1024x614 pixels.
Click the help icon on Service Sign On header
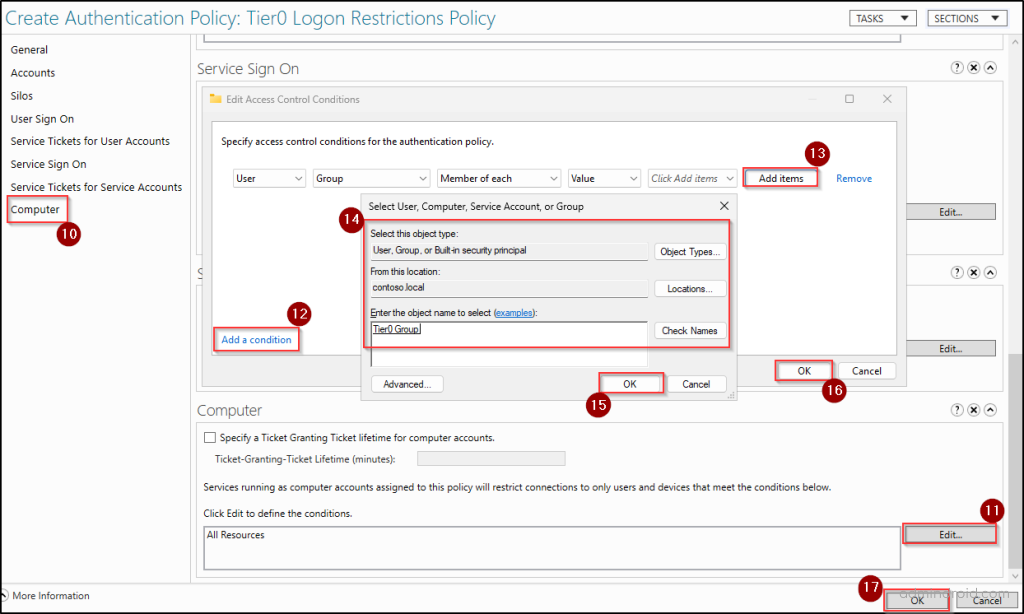tap(958, 67)
